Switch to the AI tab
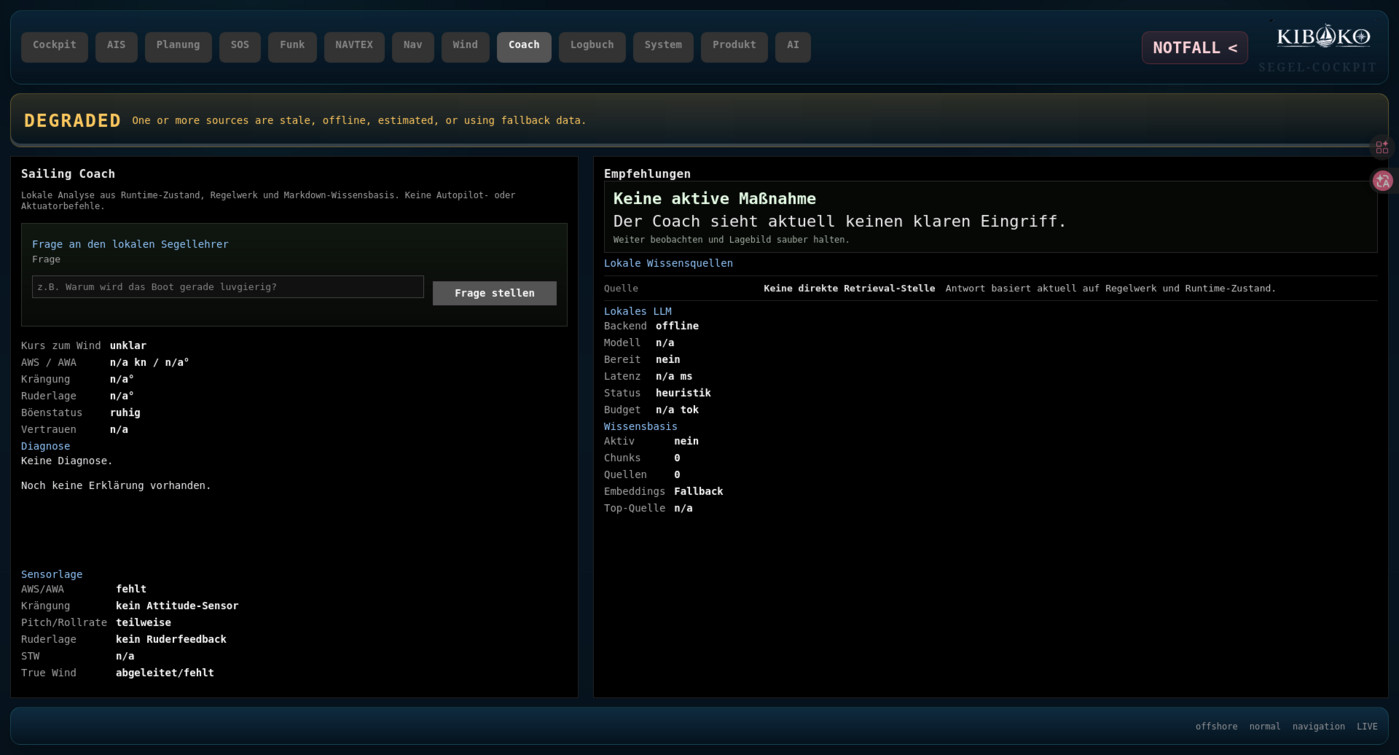 pyautogui.click(x=793, y=46)
